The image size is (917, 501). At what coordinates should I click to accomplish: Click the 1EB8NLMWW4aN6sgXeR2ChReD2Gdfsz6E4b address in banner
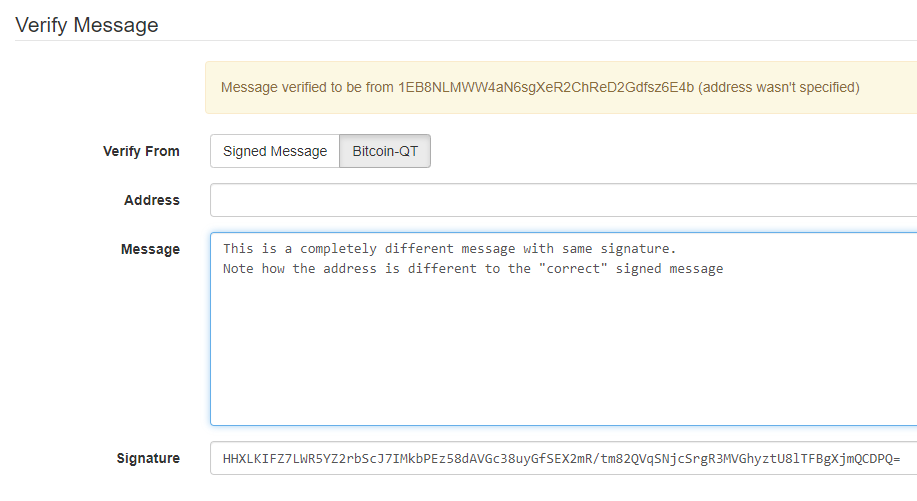pyautogui.click(x=546, y=88)
